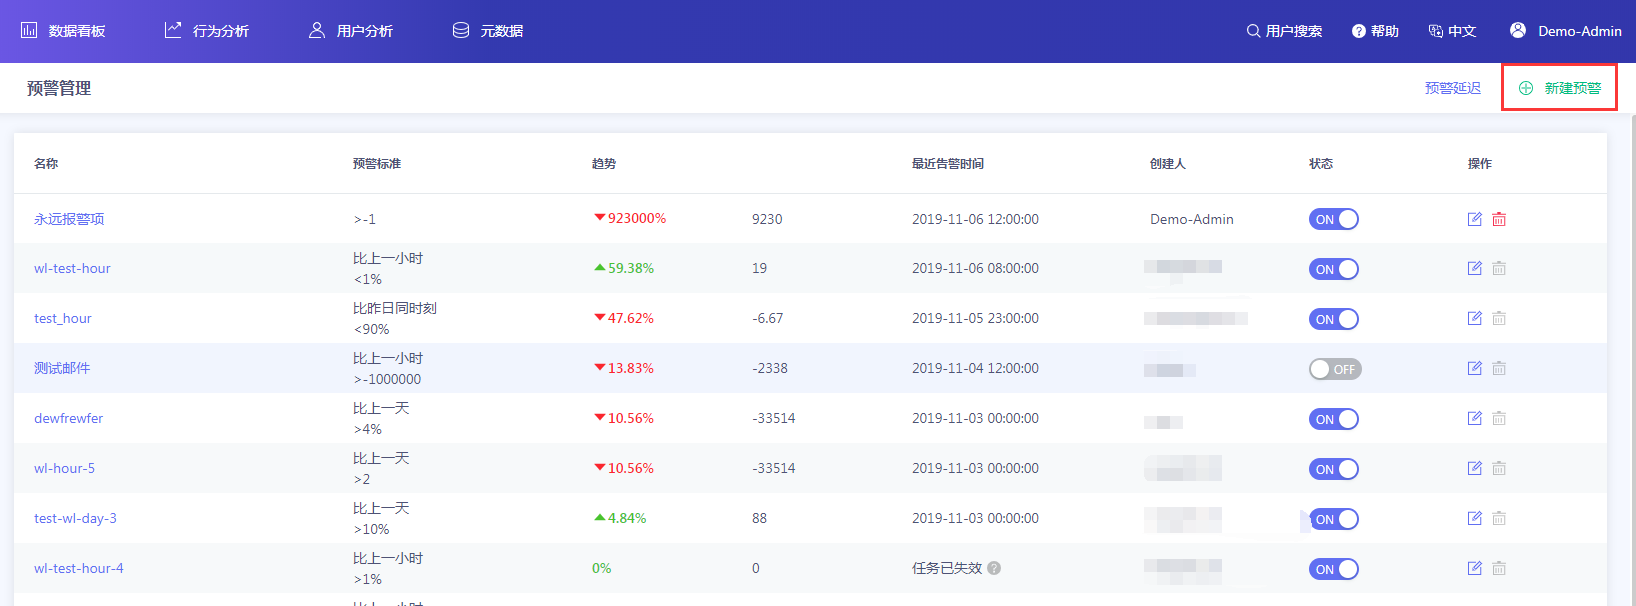Open the wl-hour-5 alert link

point(64,468)
